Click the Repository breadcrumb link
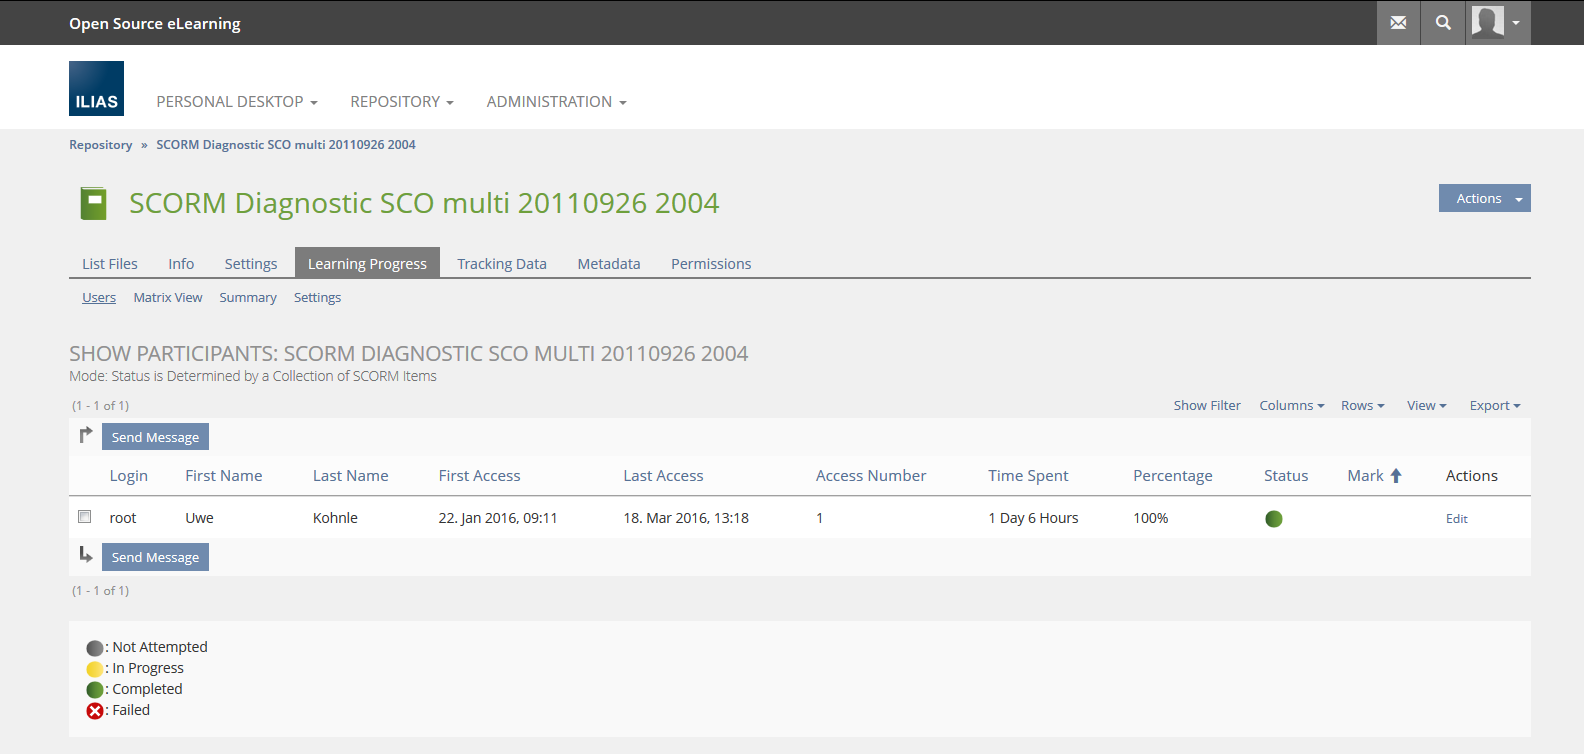Image resolution: width=1584 pixels, height=754 pixels. [100, 145]
